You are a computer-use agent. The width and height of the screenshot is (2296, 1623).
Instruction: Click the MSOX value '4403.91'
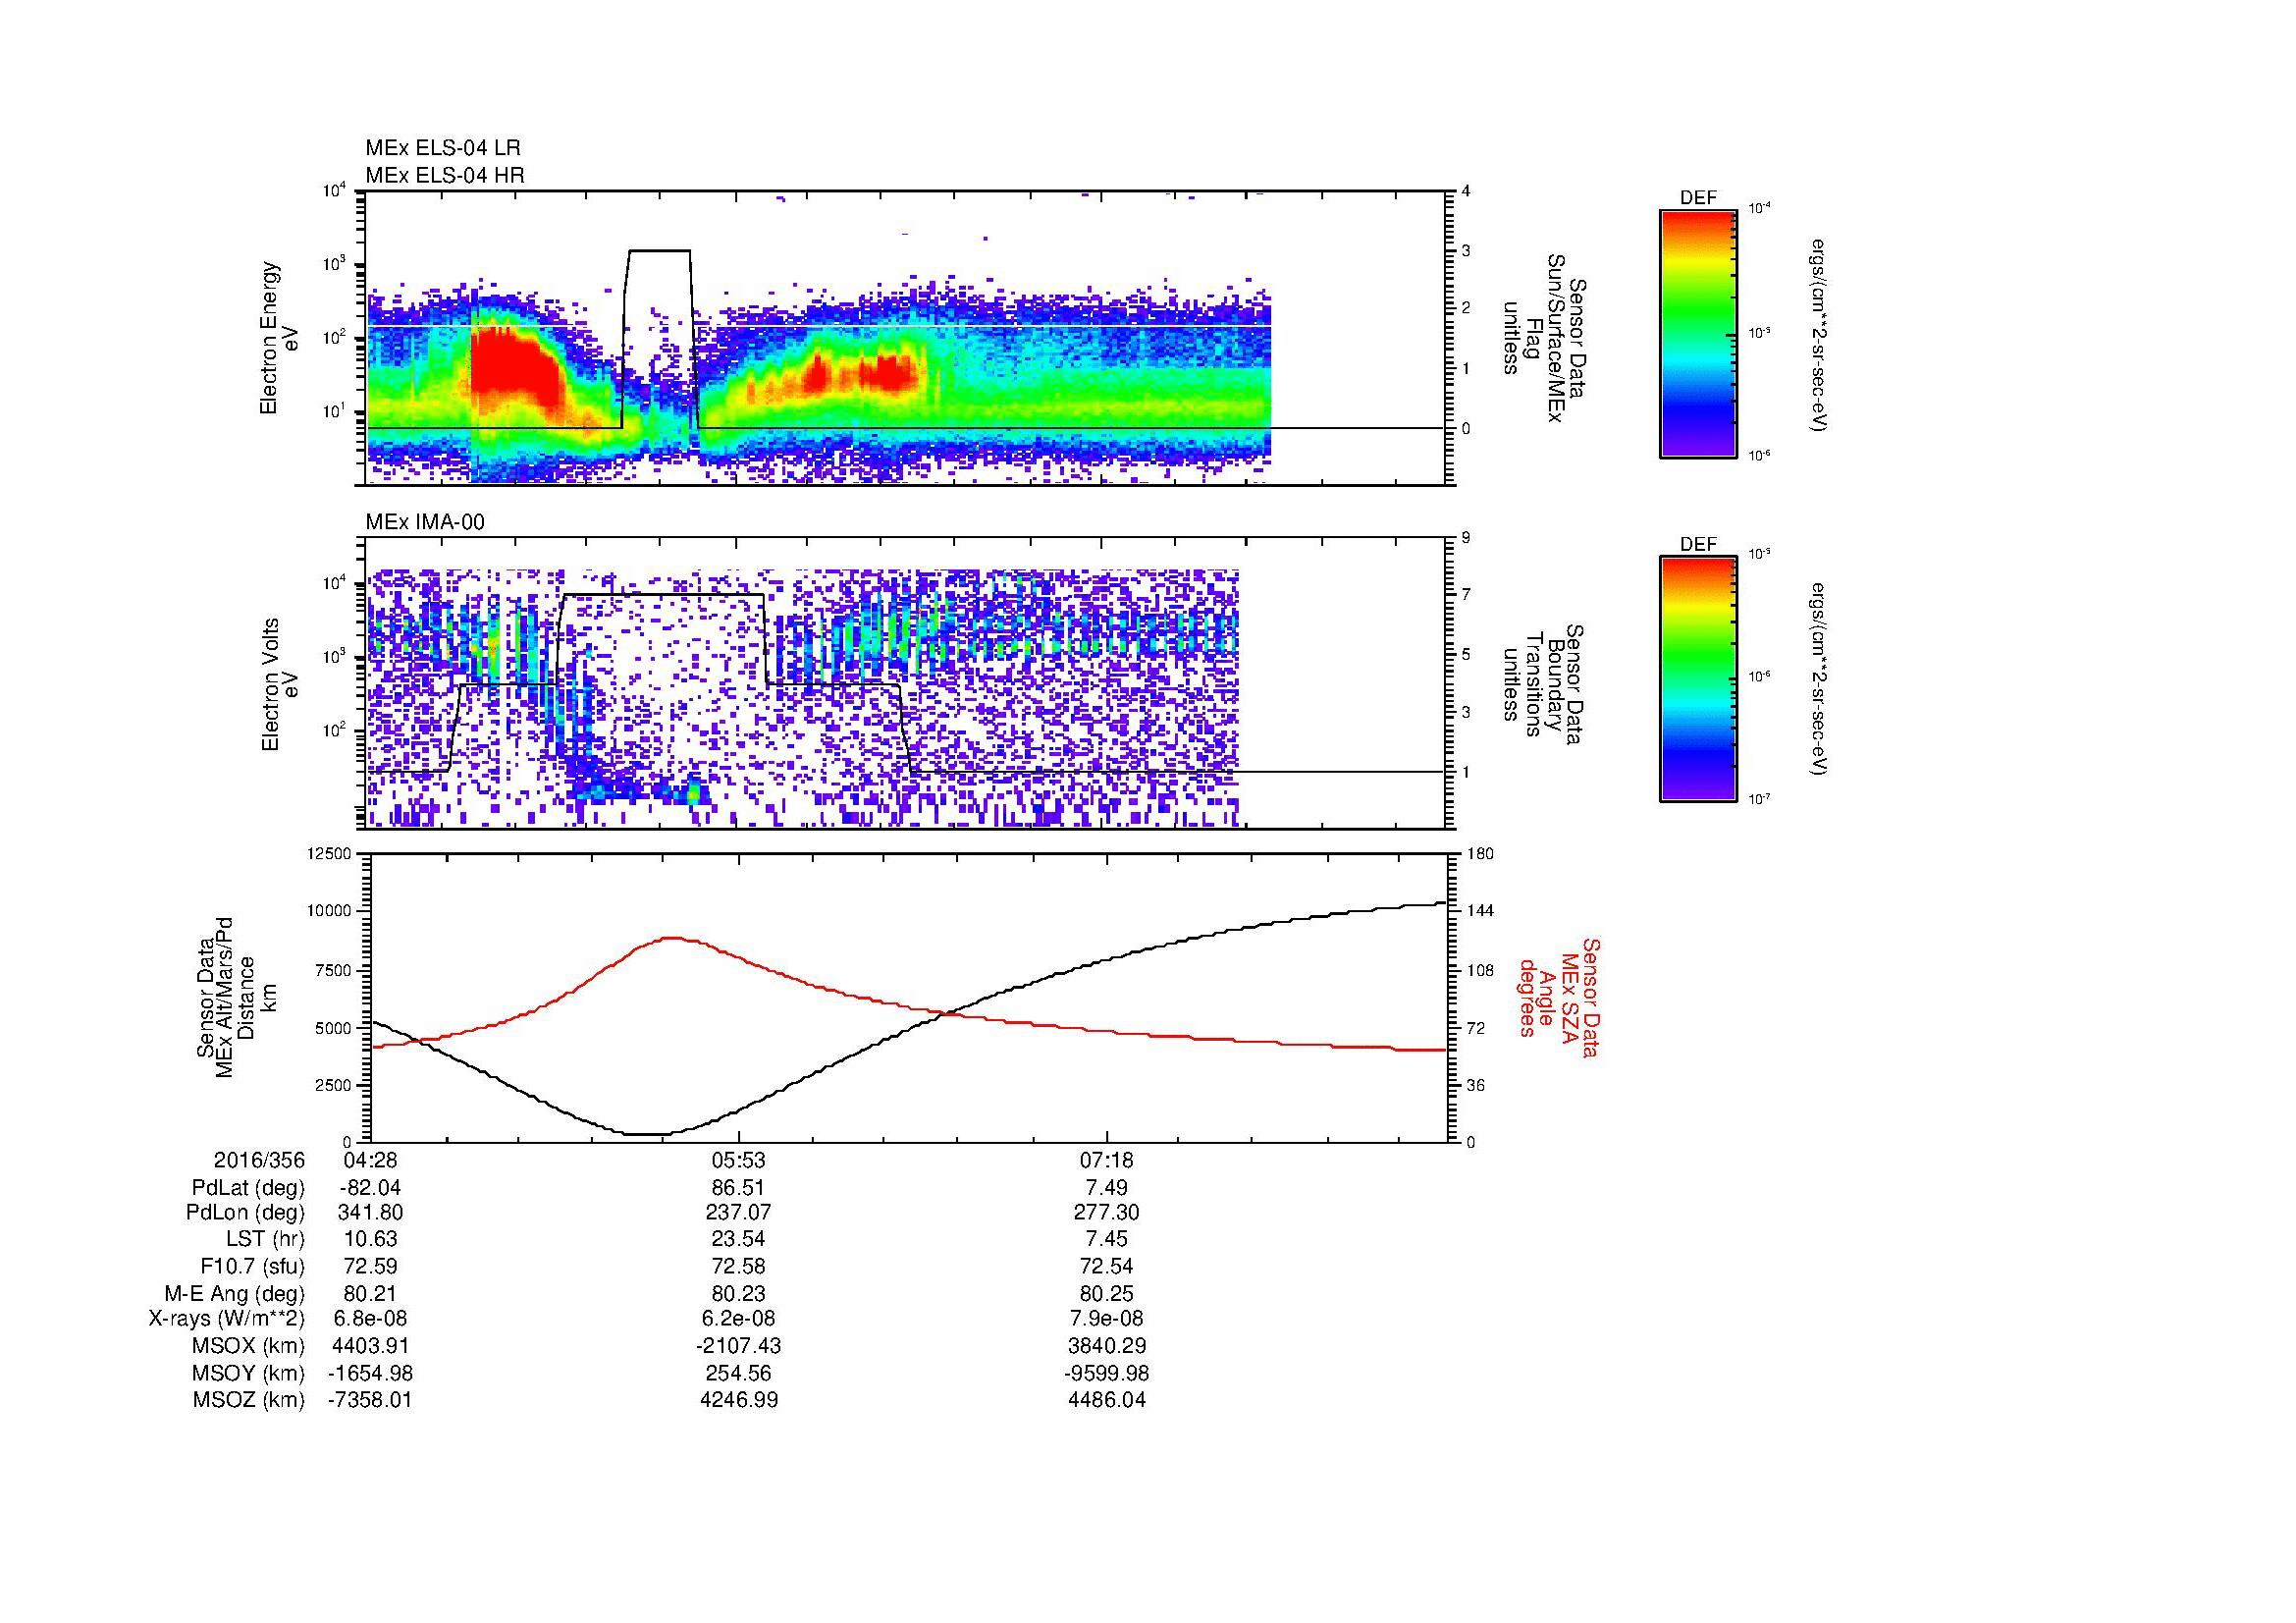370,1348
